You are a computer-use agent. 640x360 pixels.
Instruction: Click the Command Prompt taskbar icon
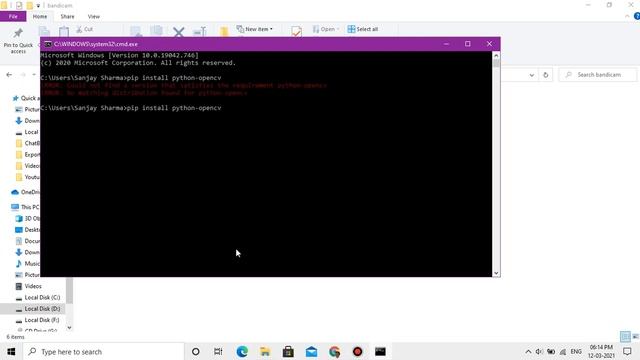[x=380, y=351]
